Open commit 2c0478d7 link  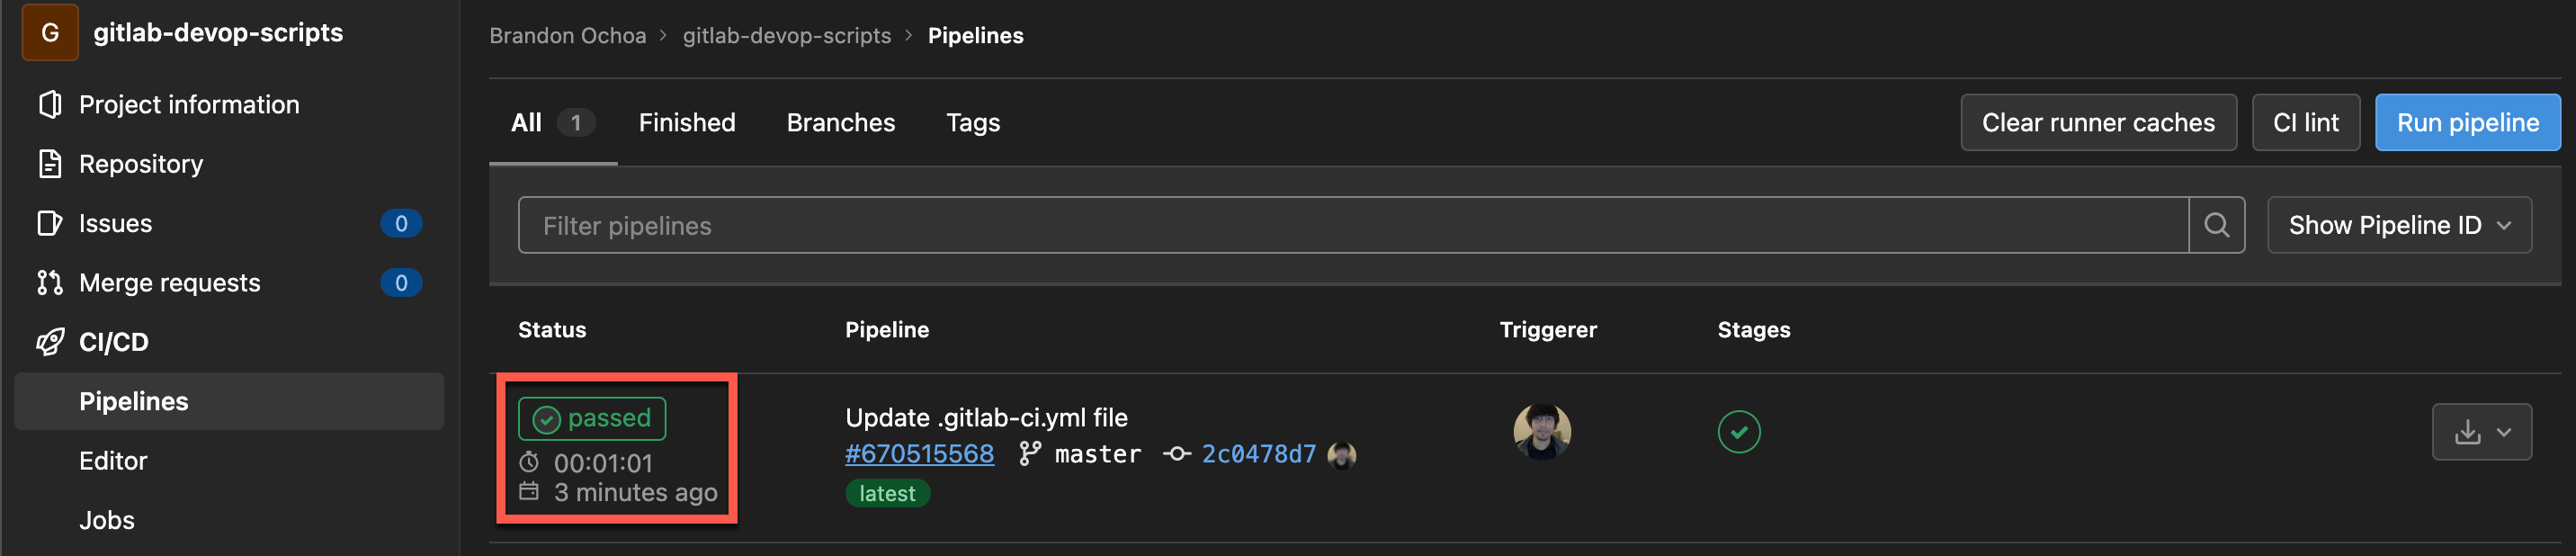pyautogui.click(x=1258, y=454)
